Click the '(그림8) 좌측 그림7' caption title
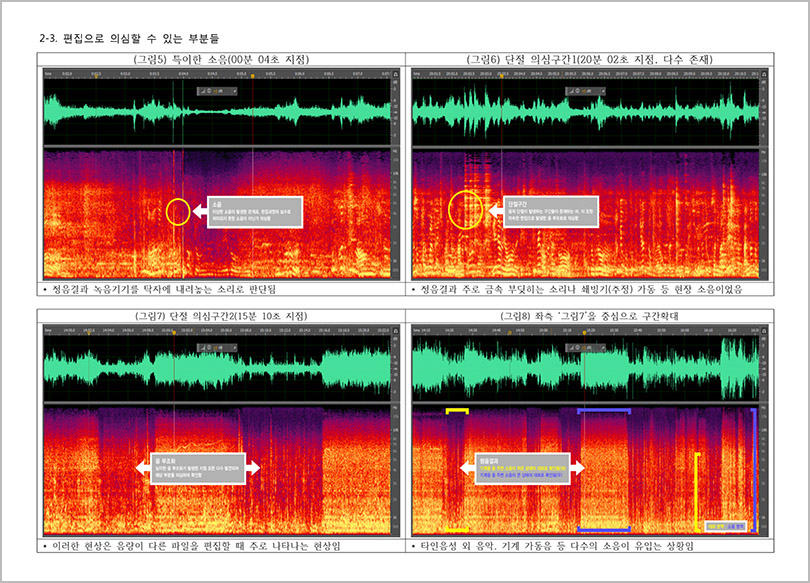The image size is (810, 583). tap(590, 316)
